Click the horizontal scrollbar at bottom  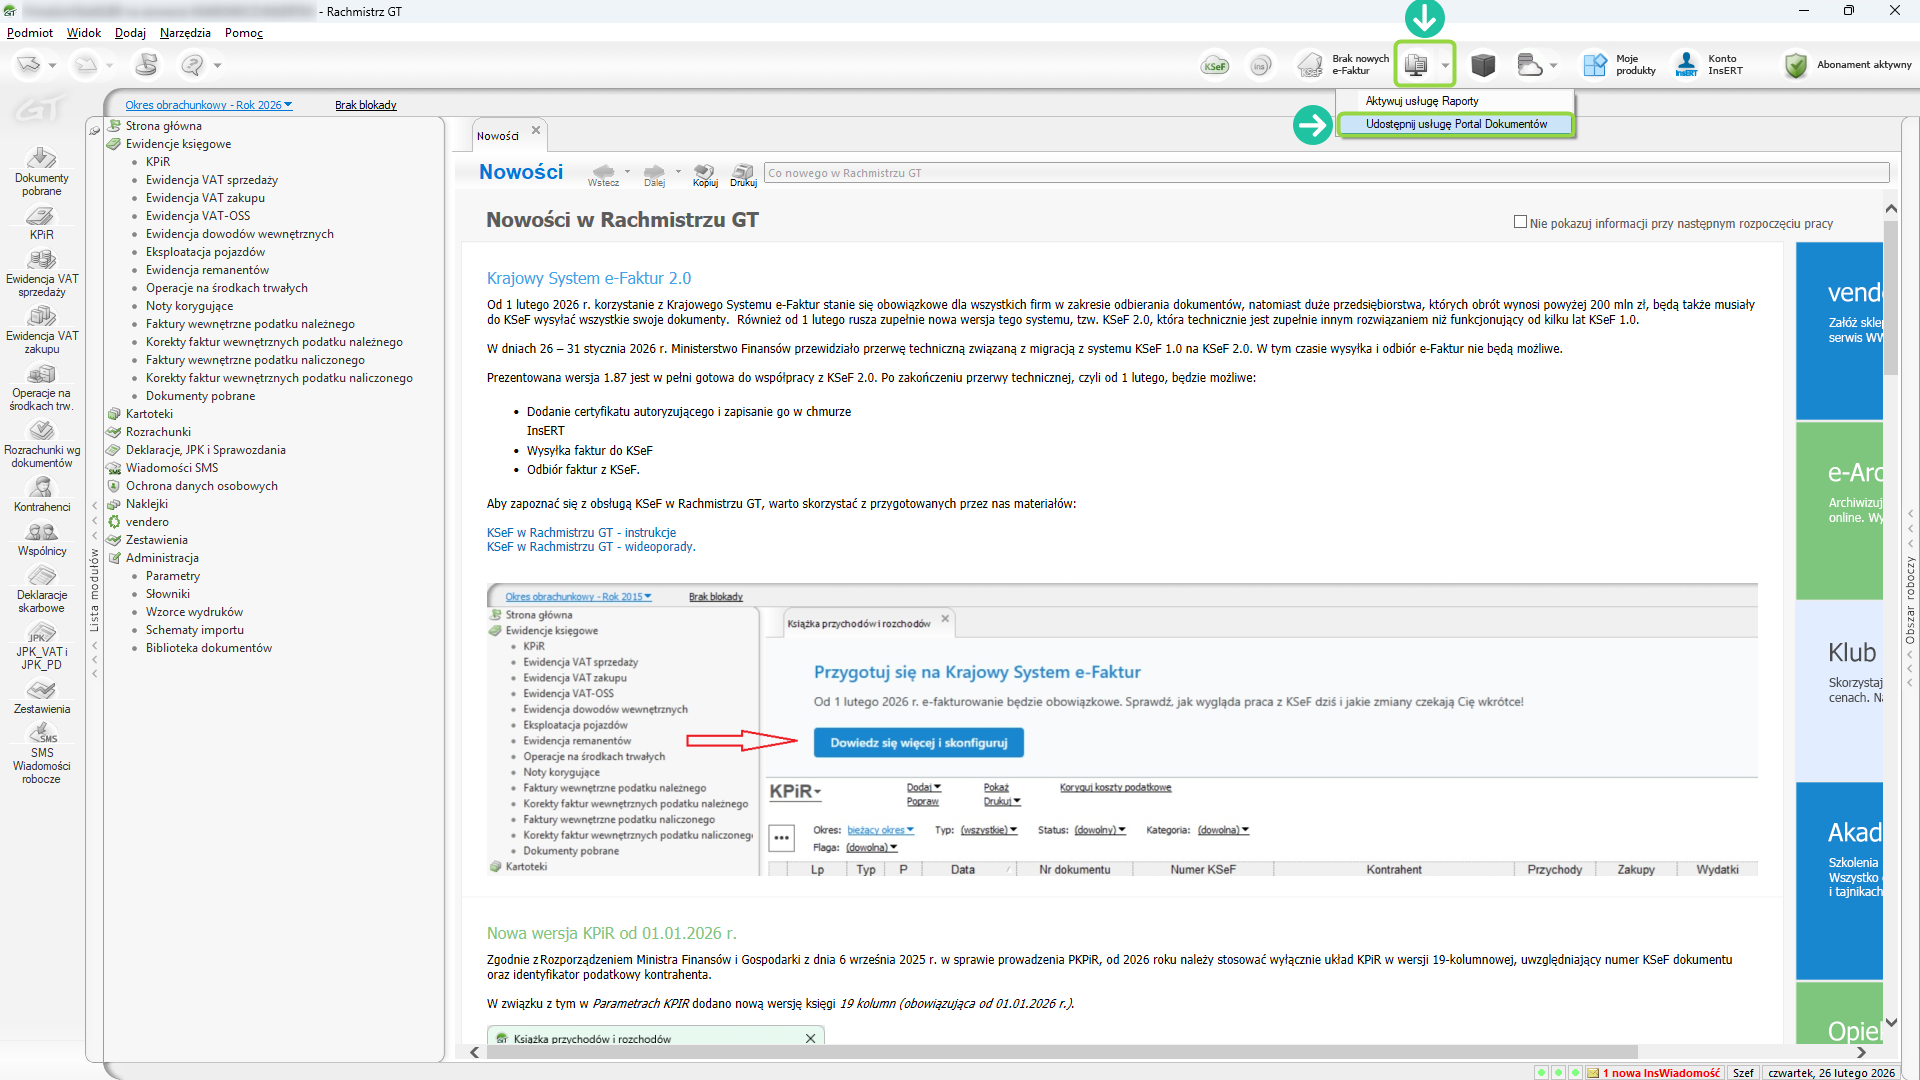(1060, 1052)
